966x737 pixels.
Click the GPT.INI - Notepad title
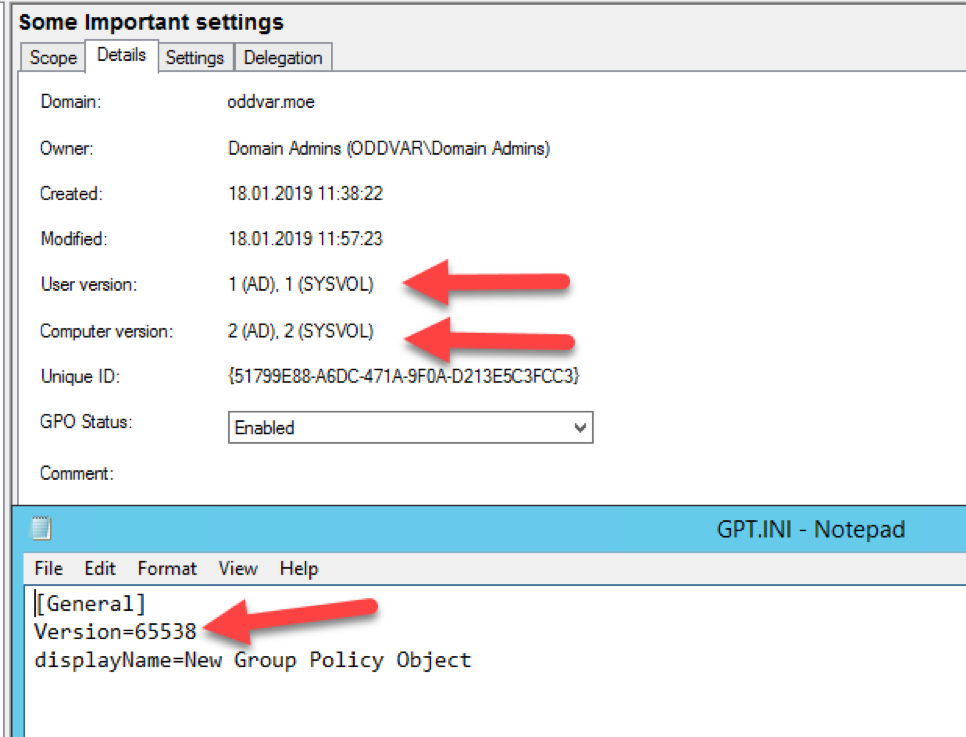811,529
